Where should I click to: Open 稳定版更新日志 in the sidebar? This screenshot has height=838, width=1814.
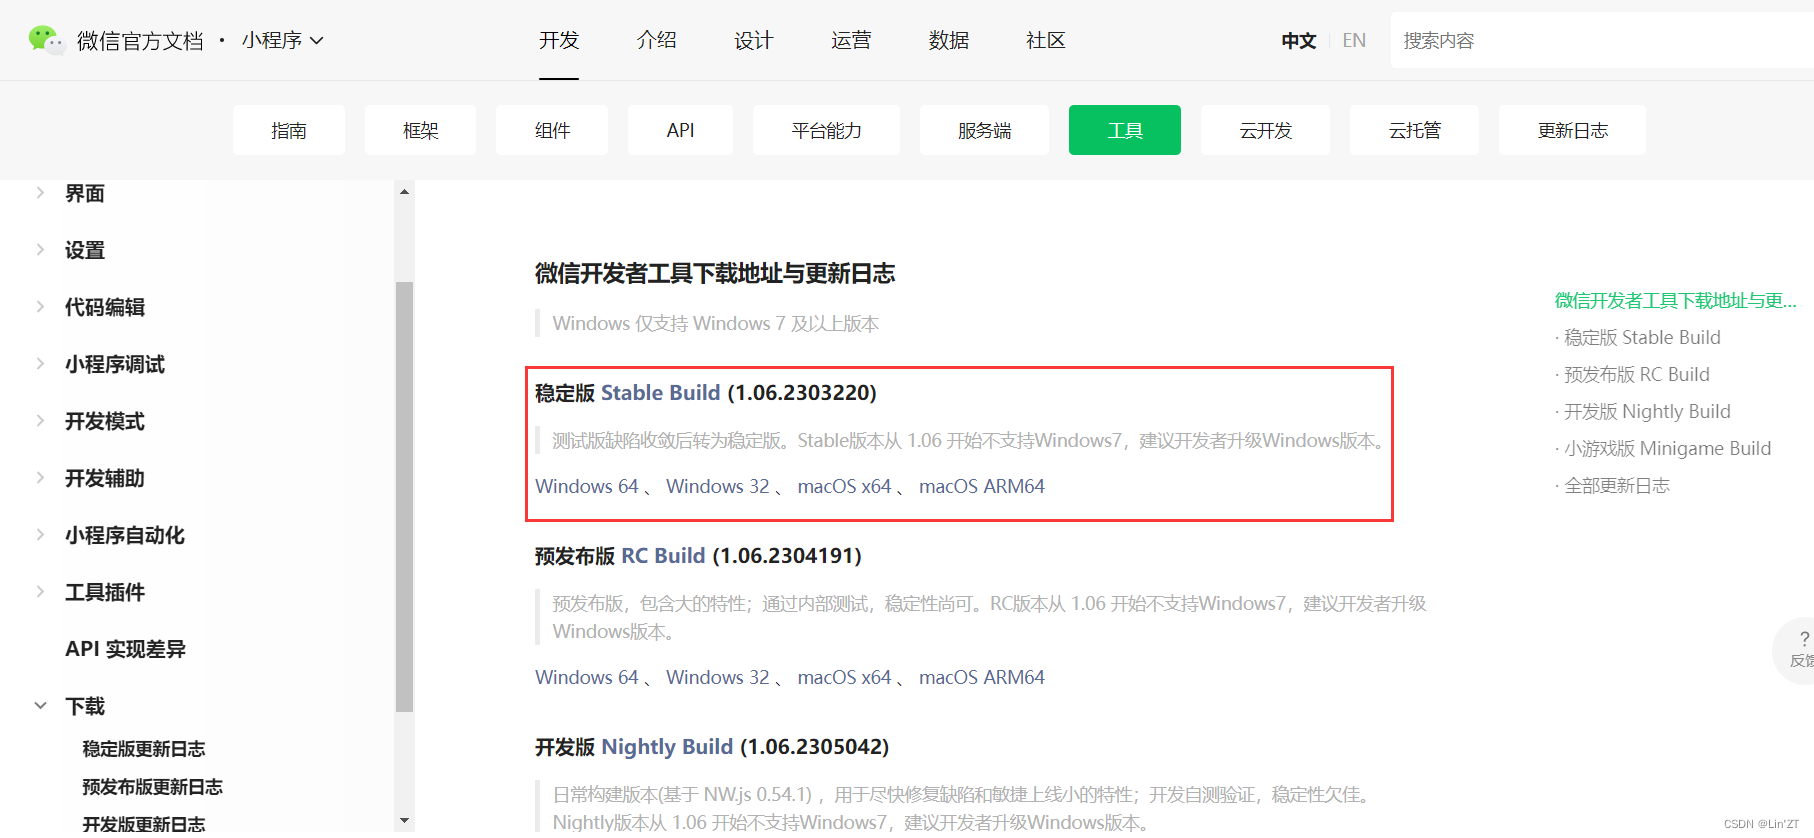click(x=144, y=749)
